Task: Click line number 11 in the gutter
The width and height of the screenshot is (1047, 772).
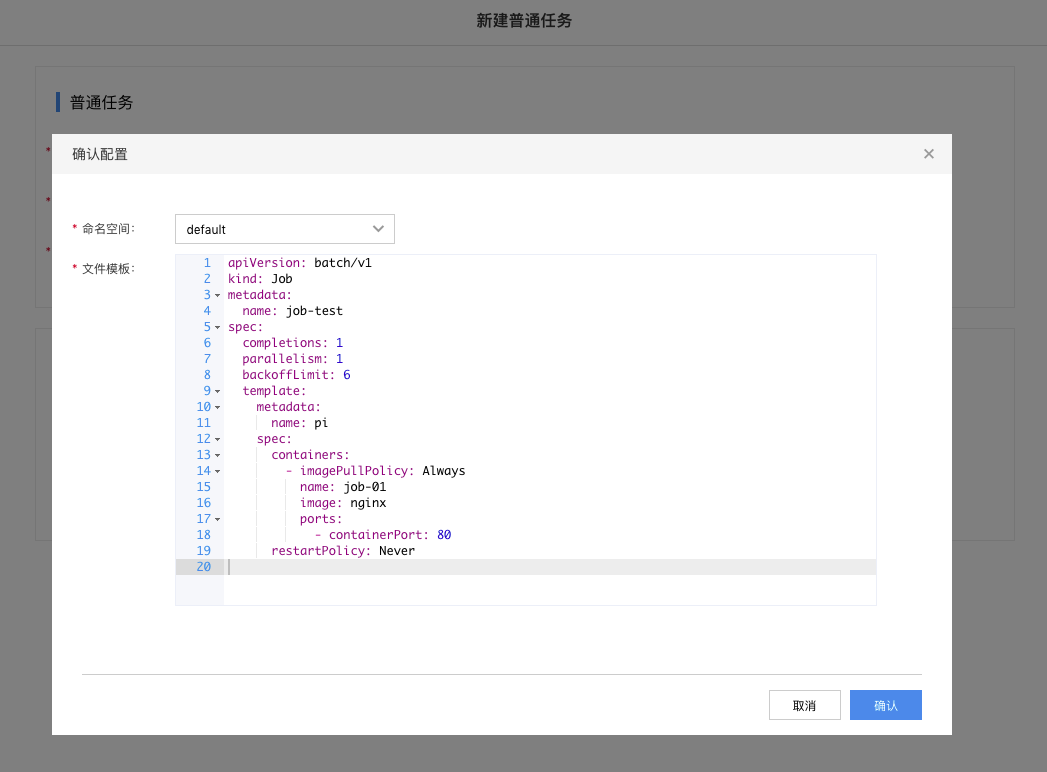Action: point(204,423)
